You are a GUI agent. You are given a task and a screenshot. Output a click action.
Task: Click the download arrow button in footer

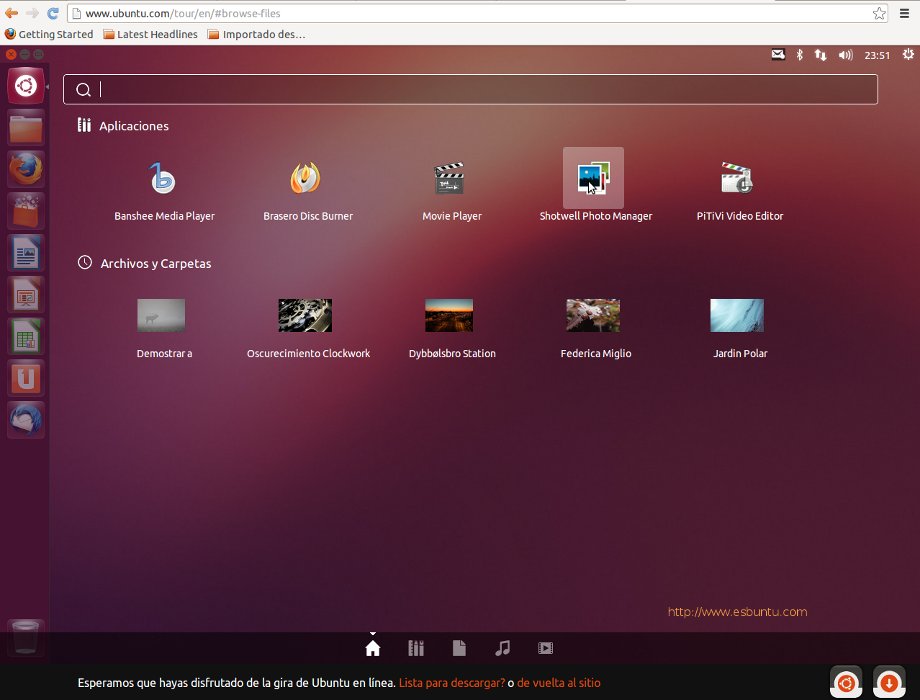(x=889, y=682)
